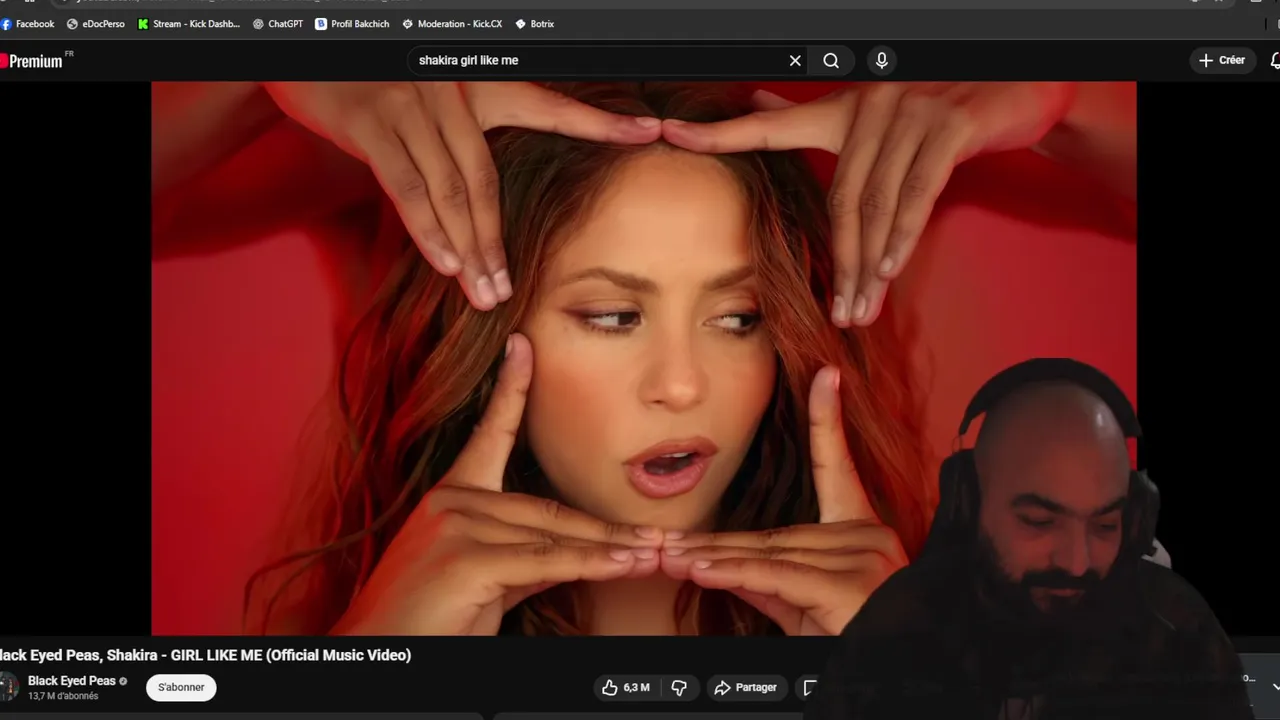Open the ChatGPT bookmark

[278, 24]
